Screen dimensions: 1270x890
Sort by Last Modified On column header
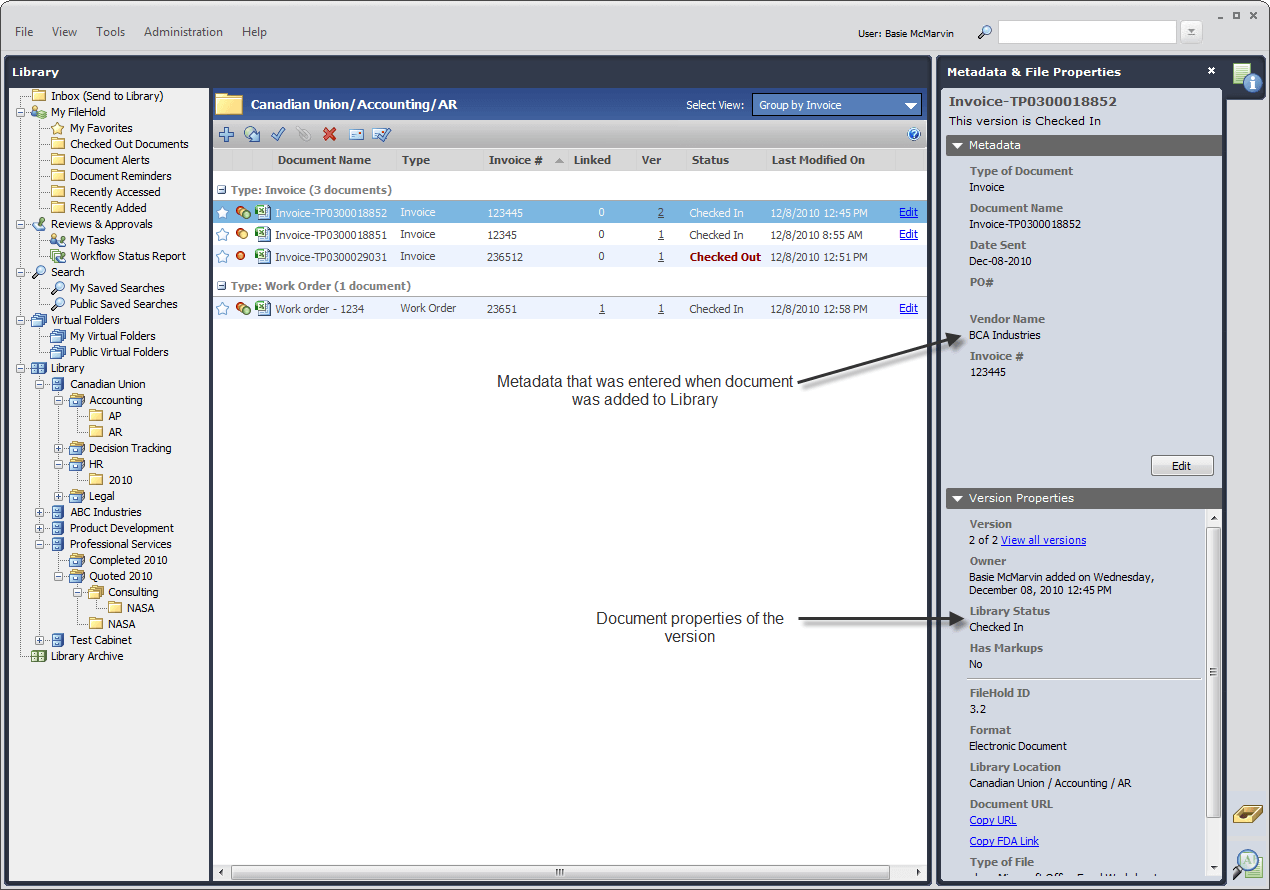(x=818, y=160)
